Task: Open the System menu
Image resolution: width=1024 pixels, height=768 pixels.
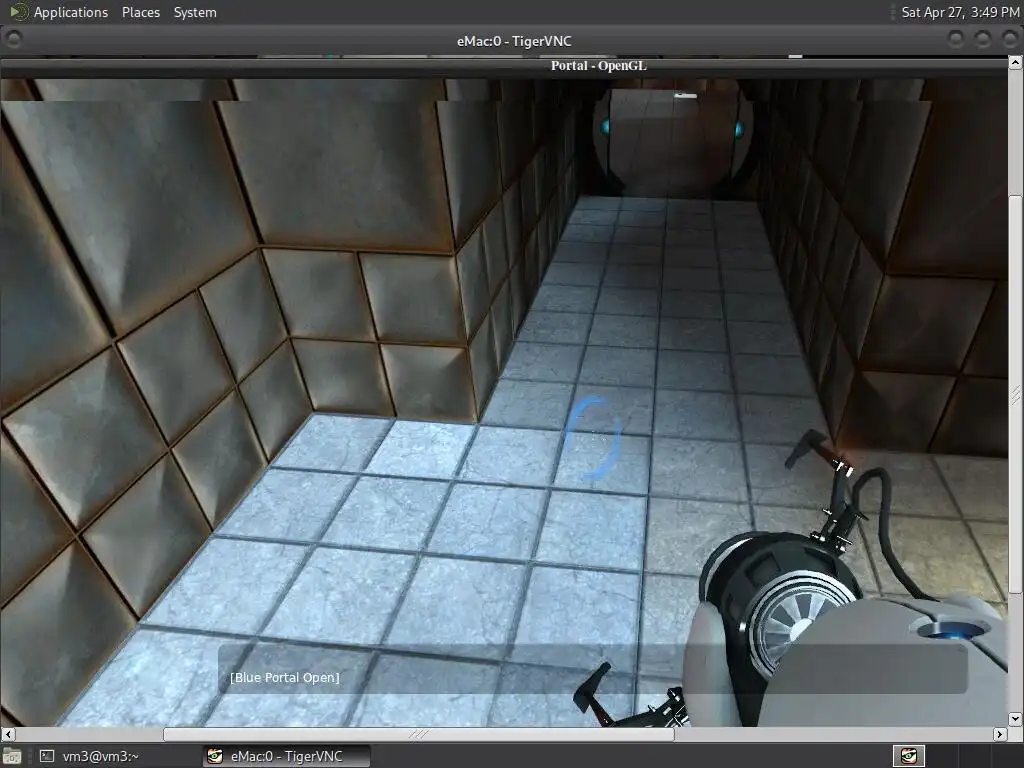Action: [x=195, y=12]
